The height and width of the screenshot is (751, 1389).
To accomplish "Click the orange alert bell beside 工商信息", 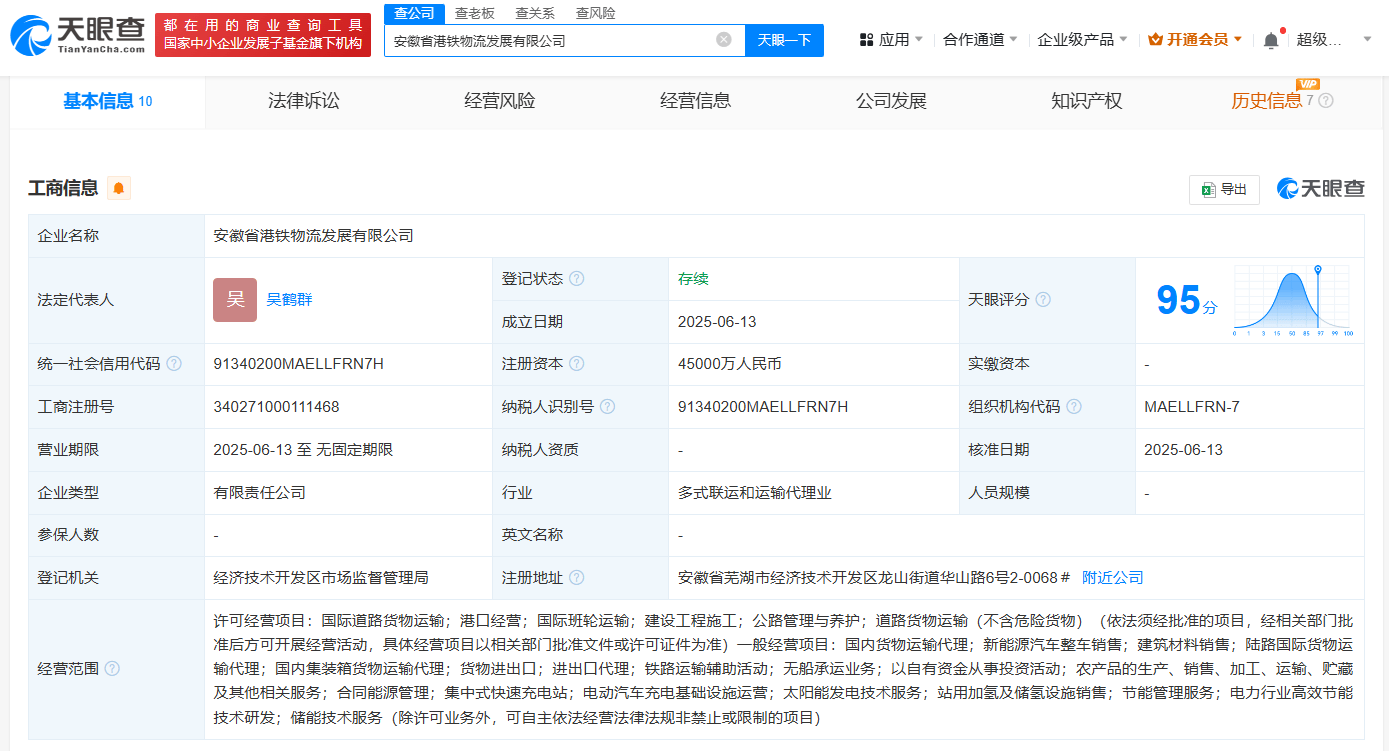I will [x=119, y=188].
